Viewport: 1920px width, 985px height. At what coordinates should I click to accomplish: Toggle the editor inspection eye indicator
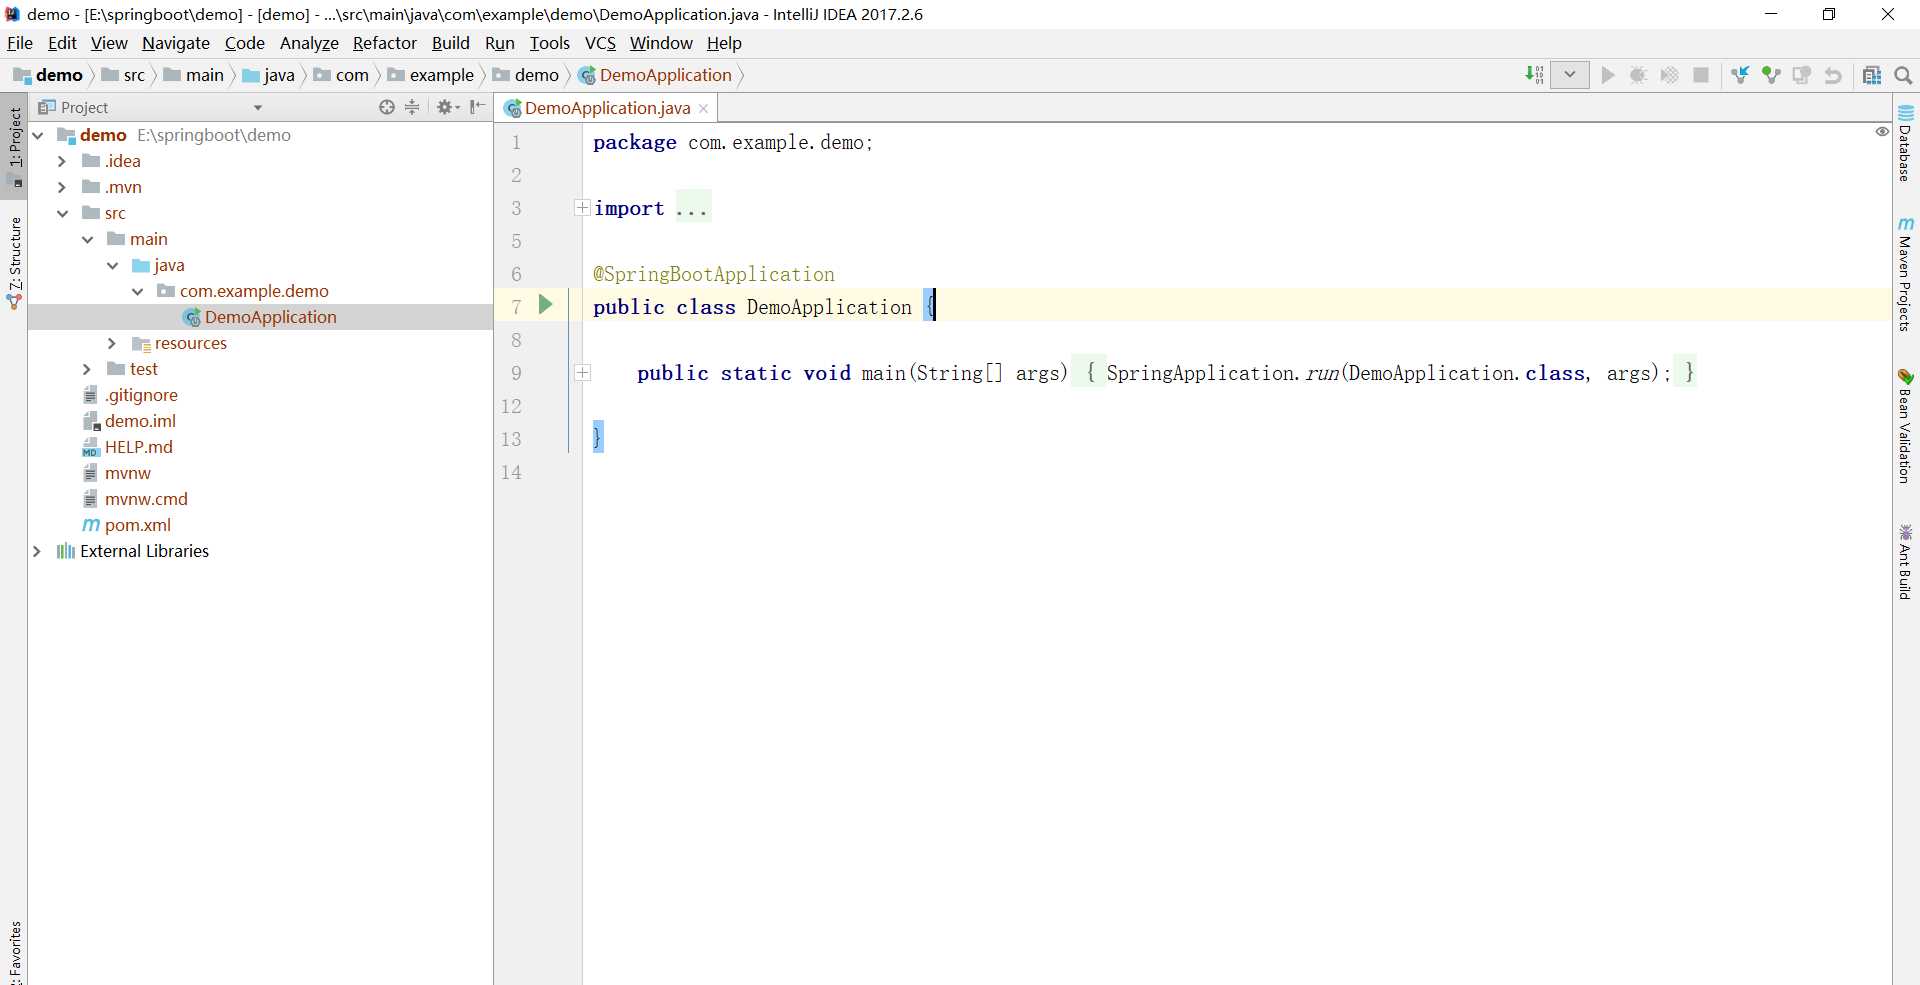tap(1882, 132)
